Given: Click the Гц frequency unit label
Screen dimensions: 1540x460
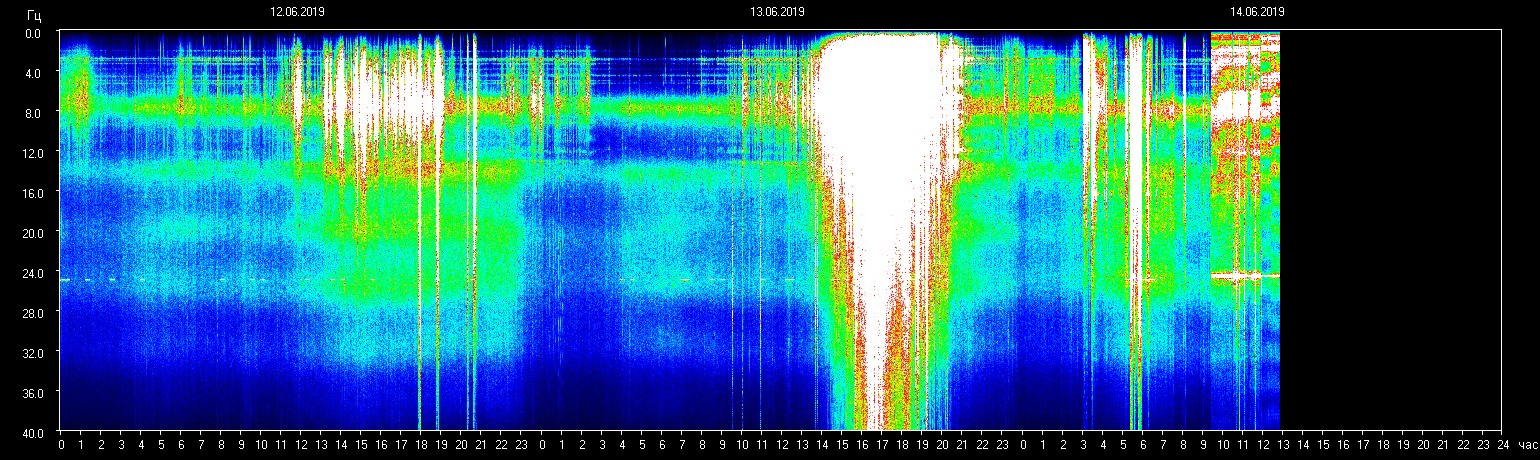Looking at the screenshot, I should pos(35,15).
